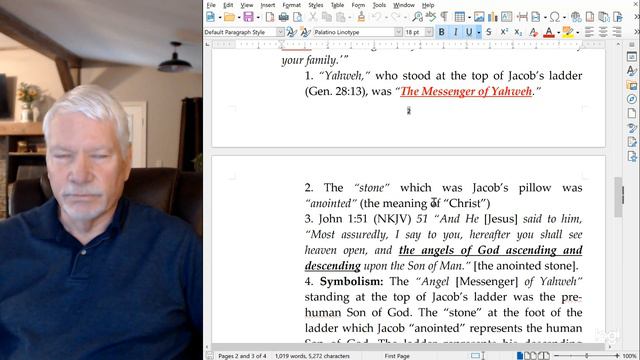Expand the Insert Table dropdown arrow

pos(469,17)
